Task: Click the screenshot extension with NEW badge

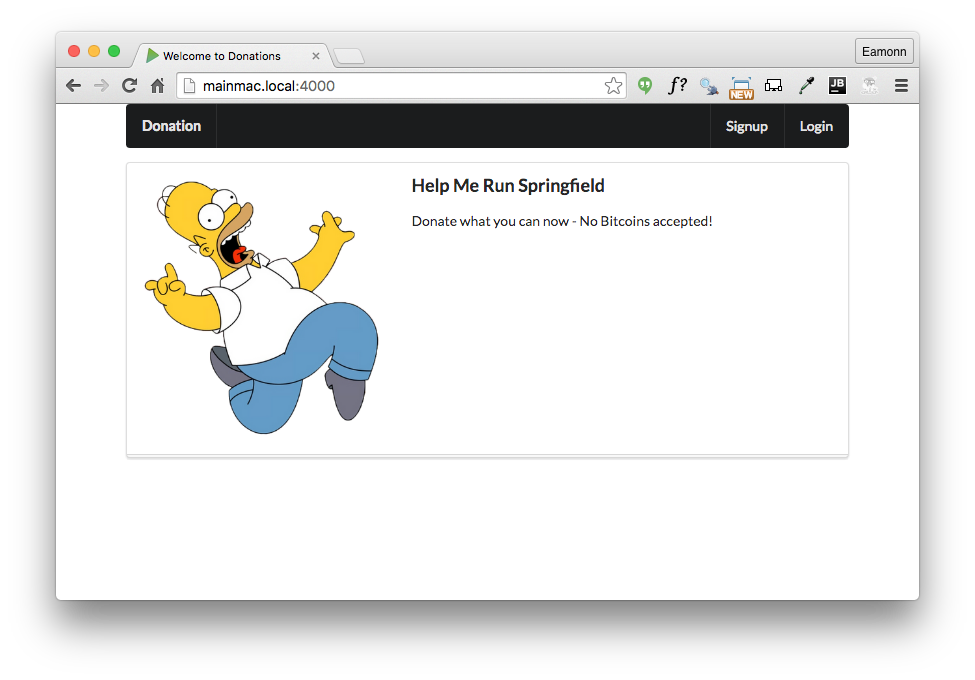Action: coord(741,87)
